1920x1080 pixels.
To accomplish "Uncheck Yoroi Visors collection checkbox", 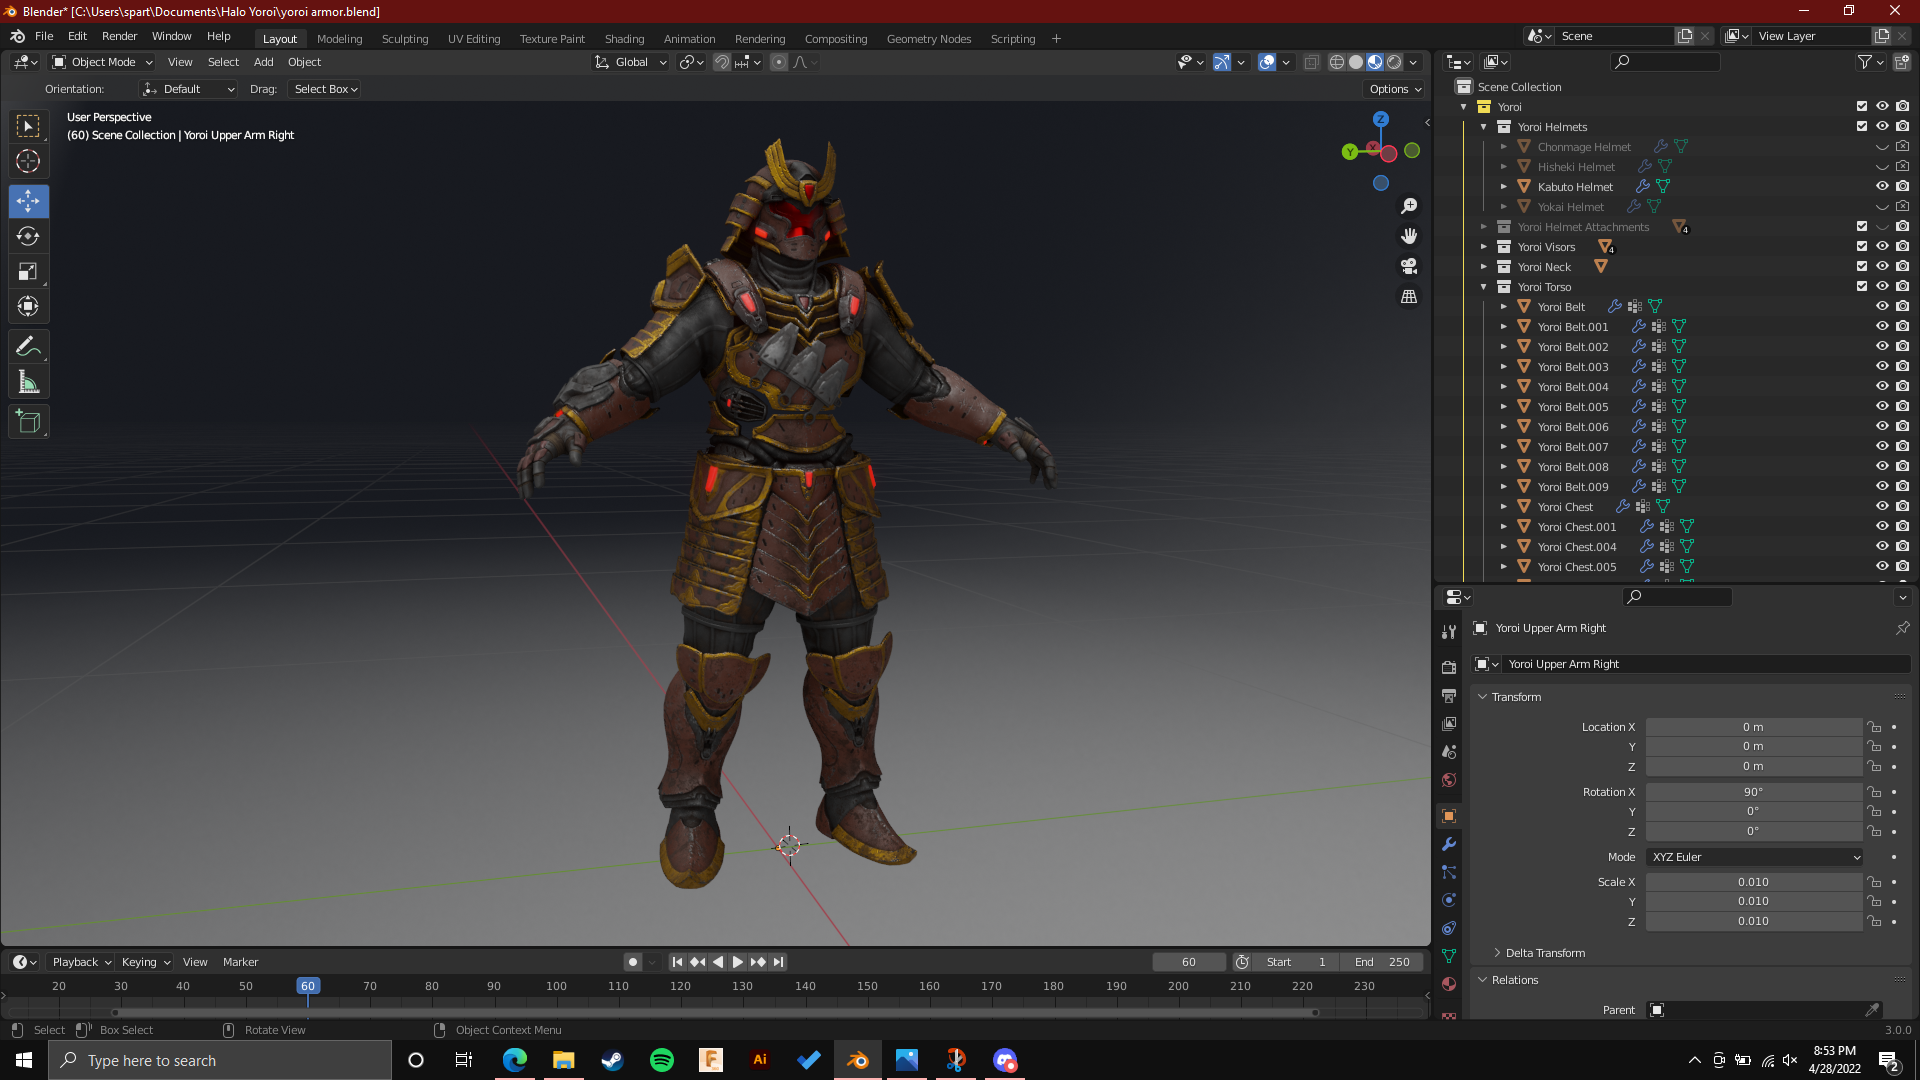I will tap(1862, 246).
